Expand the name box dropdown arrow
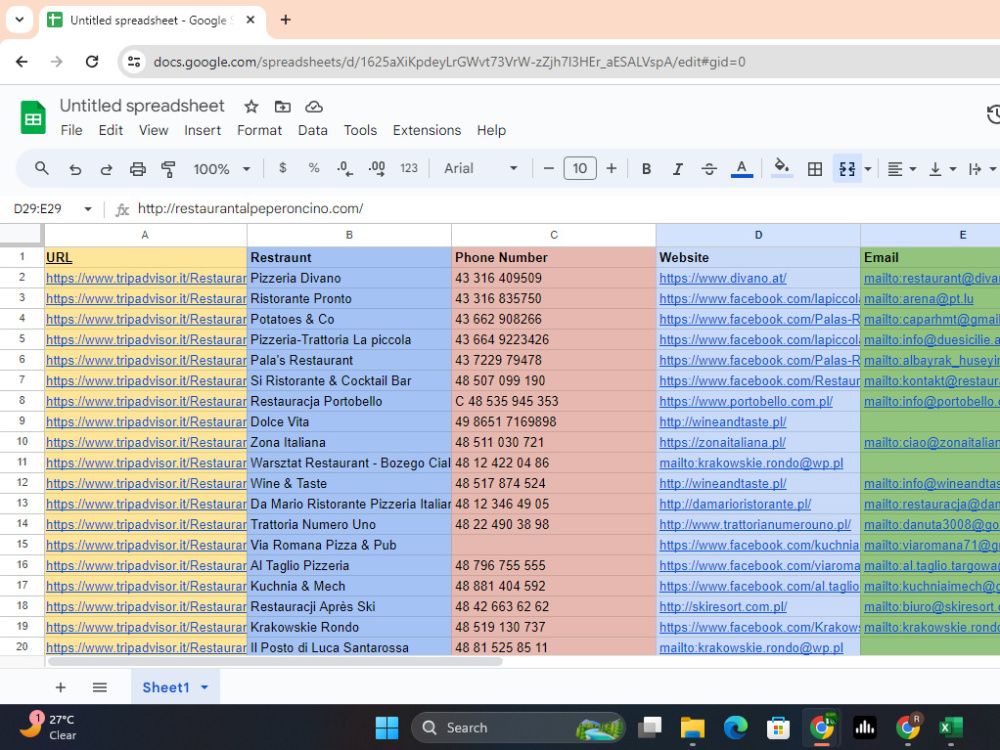1000x750 pixels. click(x=88, y=209)
